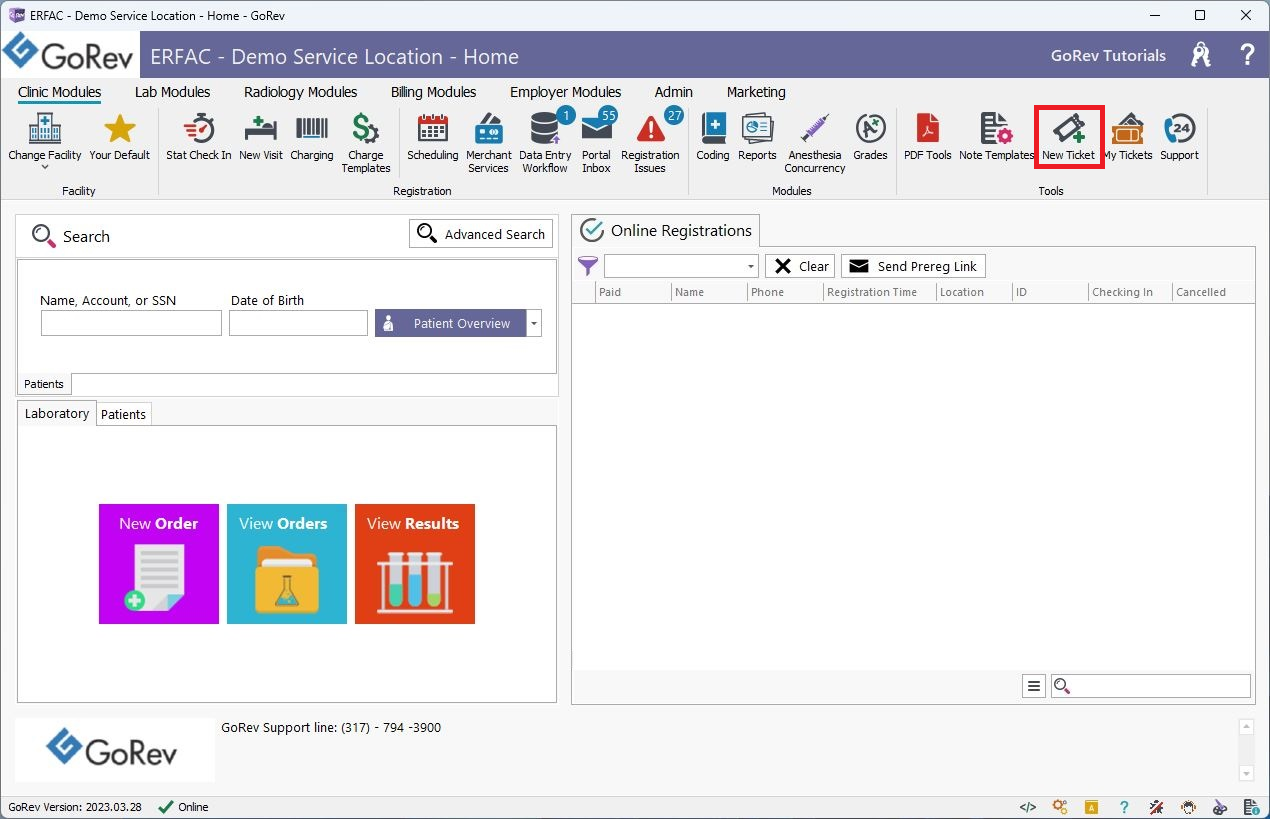Switch to Lab Modules tab
Viewport: 1270px width, 819px height.
pos(172,92)
